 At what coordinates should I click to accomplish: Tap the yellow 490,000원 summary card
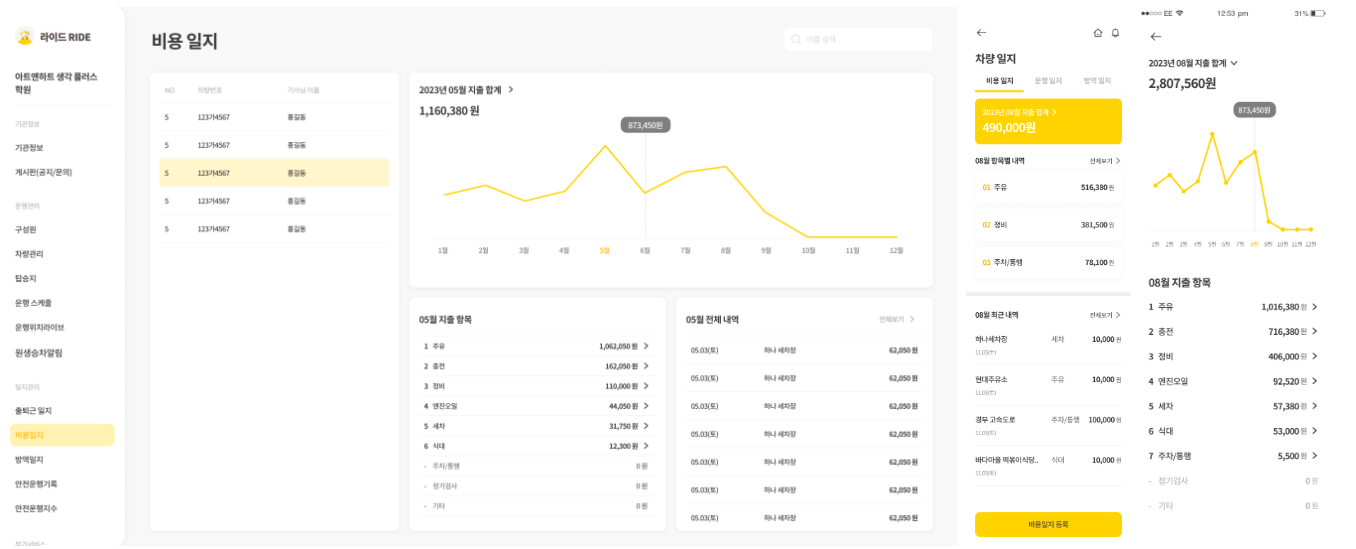pos(1048,121)
